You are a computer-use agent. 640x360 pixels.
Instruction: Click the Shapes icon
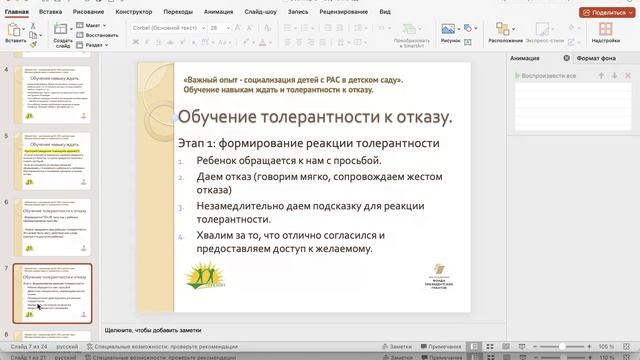468,28
